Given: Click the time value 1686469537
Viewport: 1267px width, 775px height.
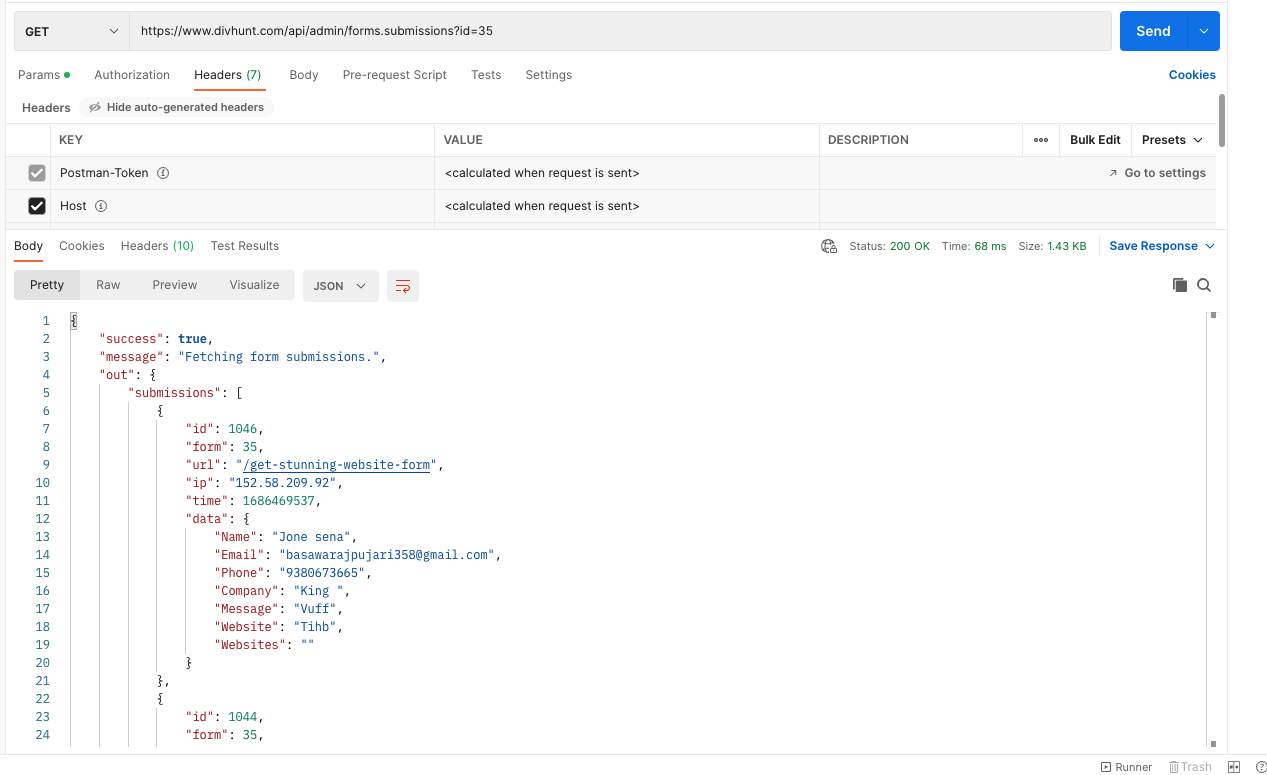Looking at the screenshot, I should pyautogui.click(x=279, y=501).
